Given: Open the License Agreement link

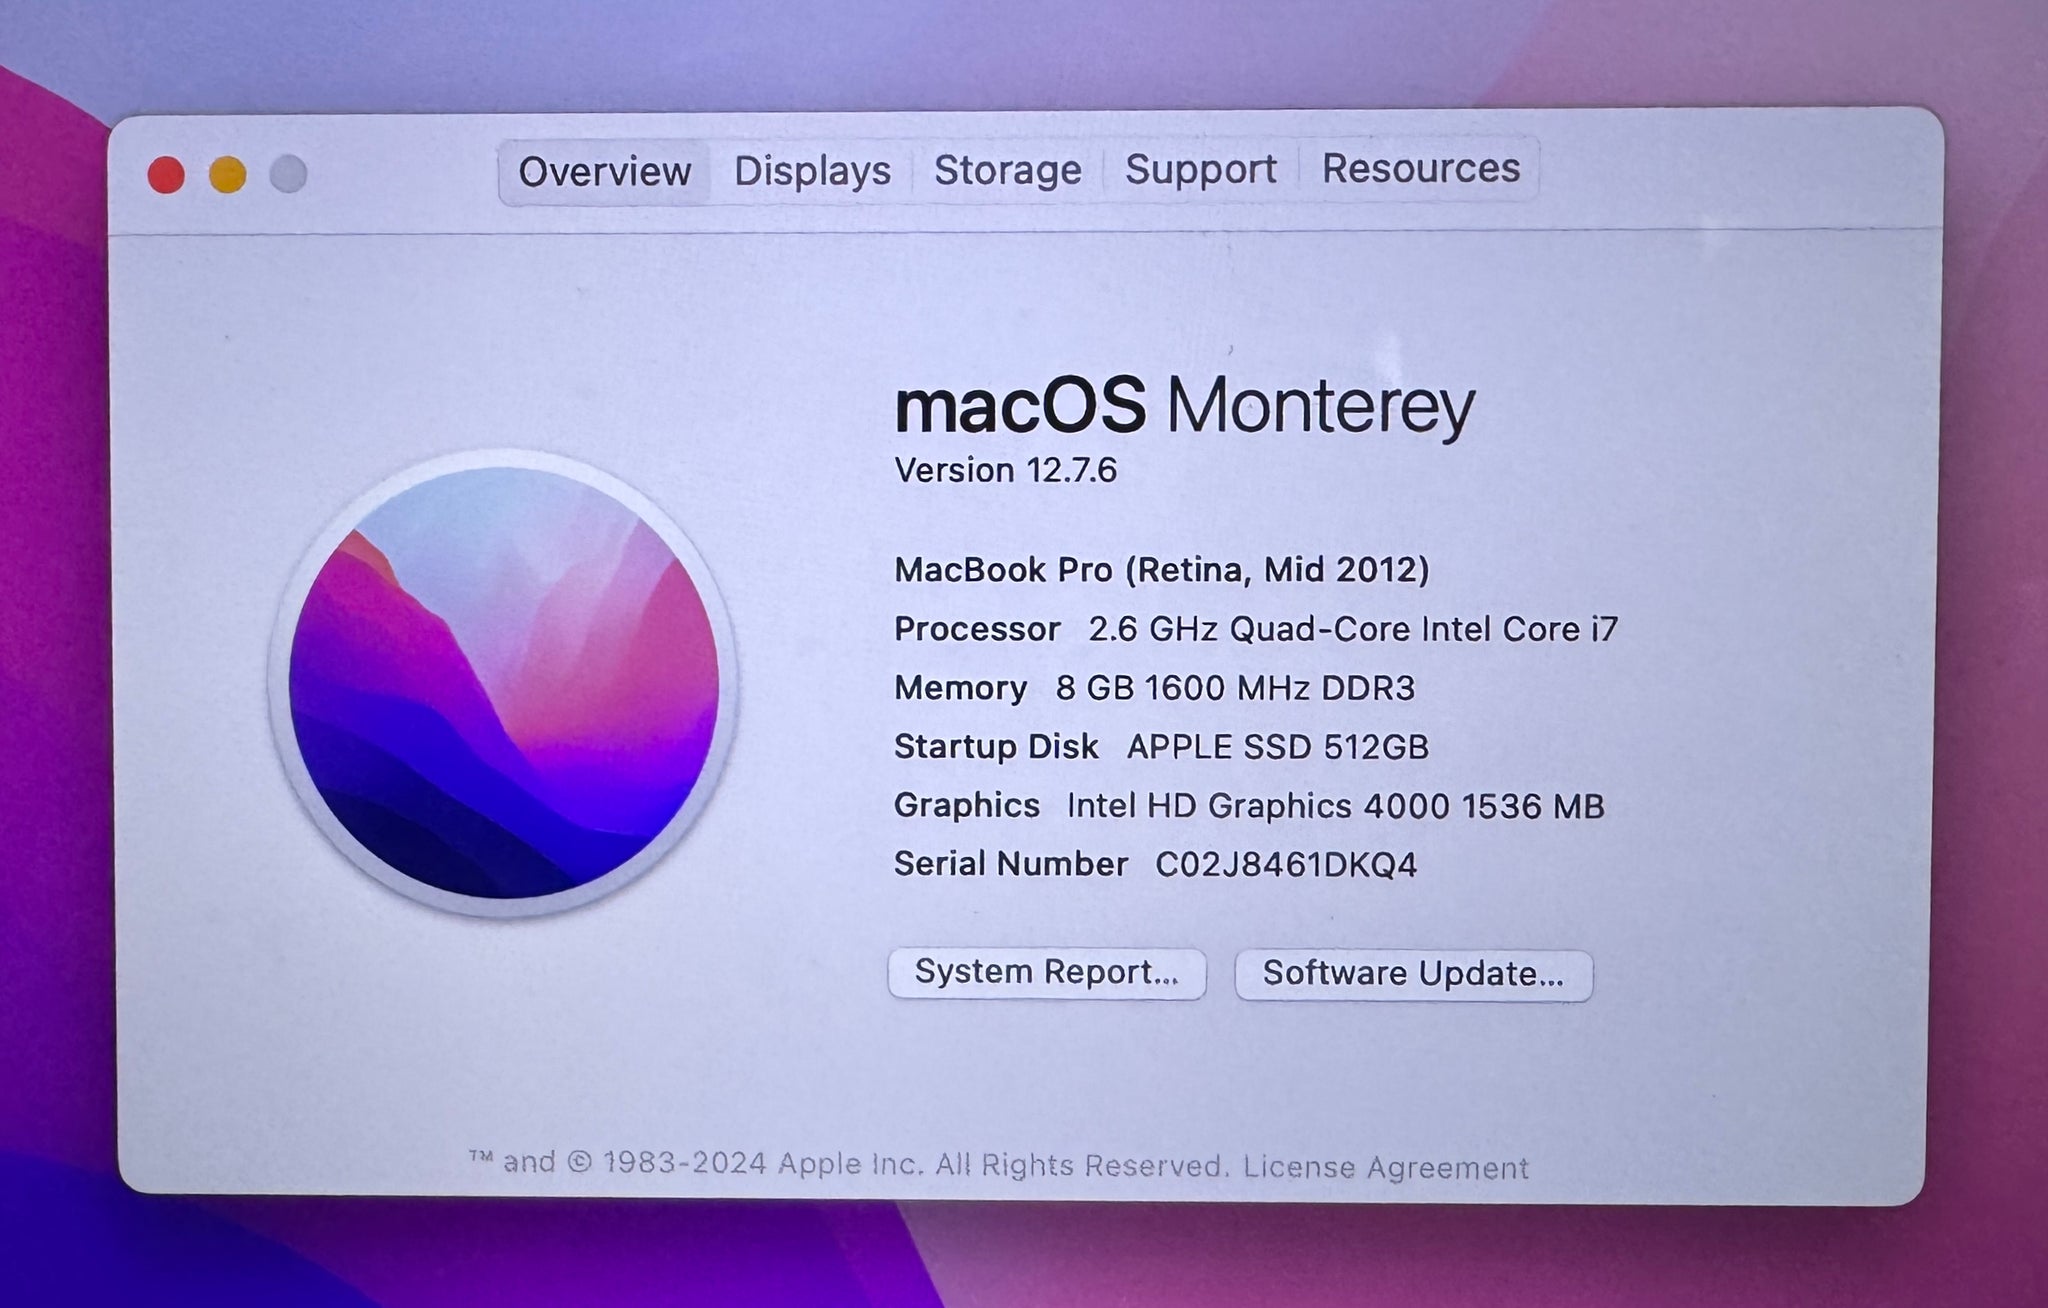Looking at the screenshot, I should click(x=1386, y=1167).
